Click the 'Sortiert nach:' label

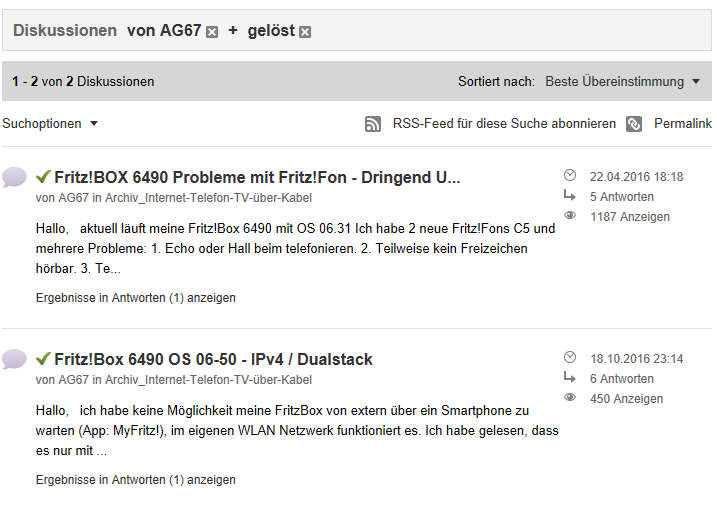pyautogui.click(x=496, y=81)
